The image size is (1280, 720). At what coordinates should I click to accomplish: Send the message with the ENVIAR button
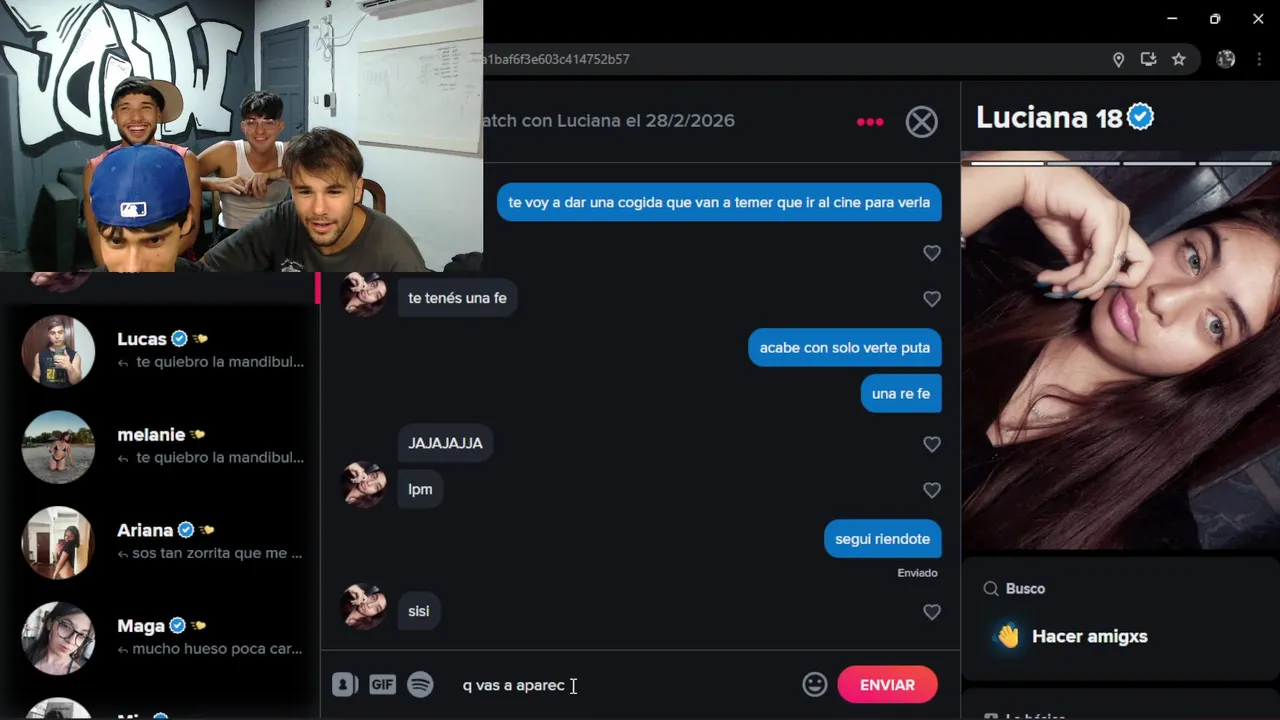click(887, 685)
